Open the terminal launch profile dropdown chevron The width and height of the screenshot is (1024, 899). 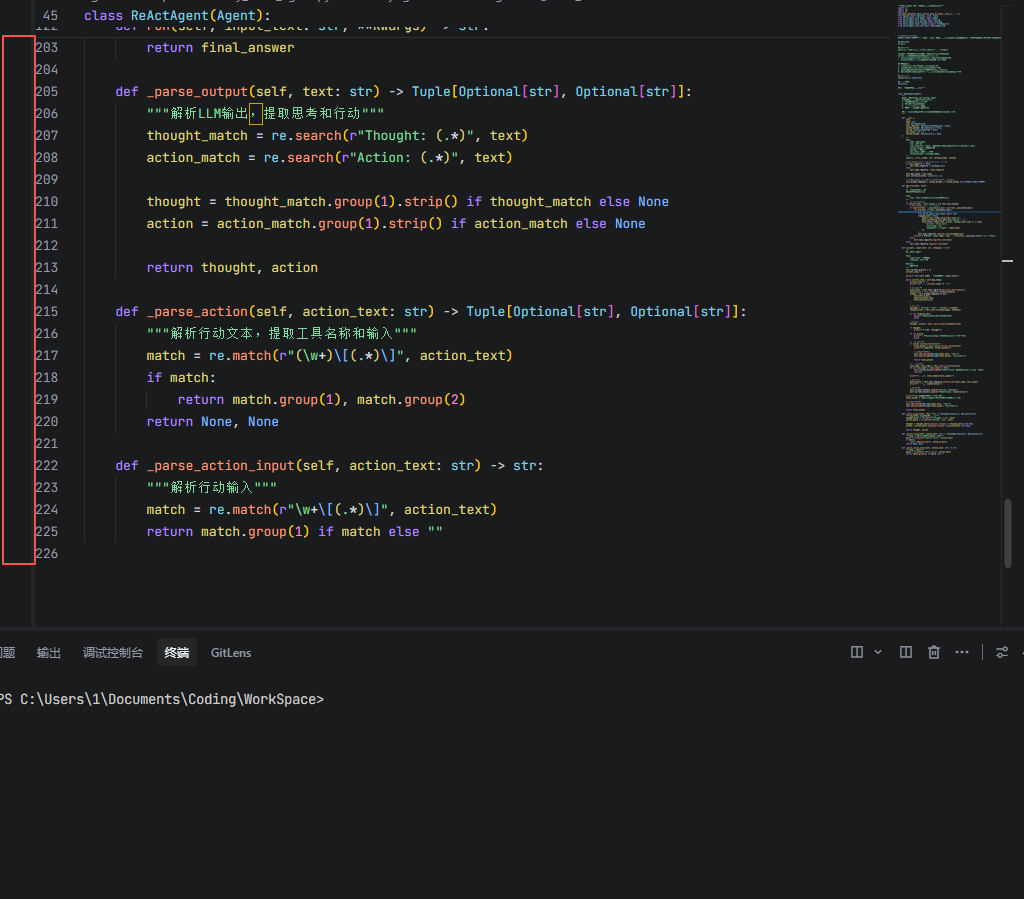click(878, 652)
